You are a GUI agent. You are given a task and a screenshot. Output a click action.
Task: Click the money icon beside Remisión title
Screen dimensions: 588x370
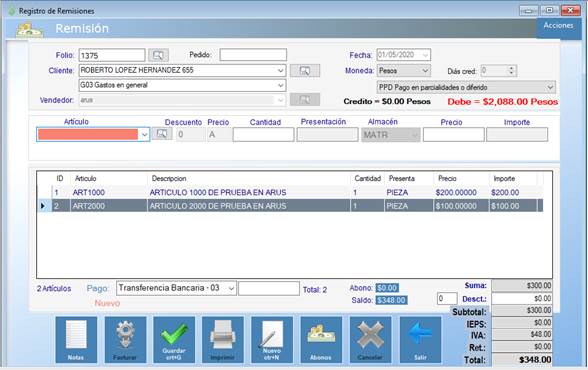(x=29, y=30)
